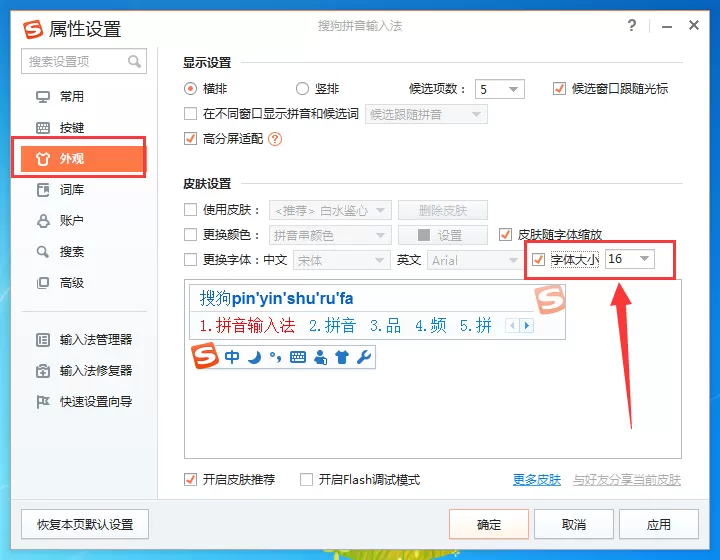Click the Sogou logo on preview status bar
Viewport: 720px width, 560px height.
tap(205, 356)
